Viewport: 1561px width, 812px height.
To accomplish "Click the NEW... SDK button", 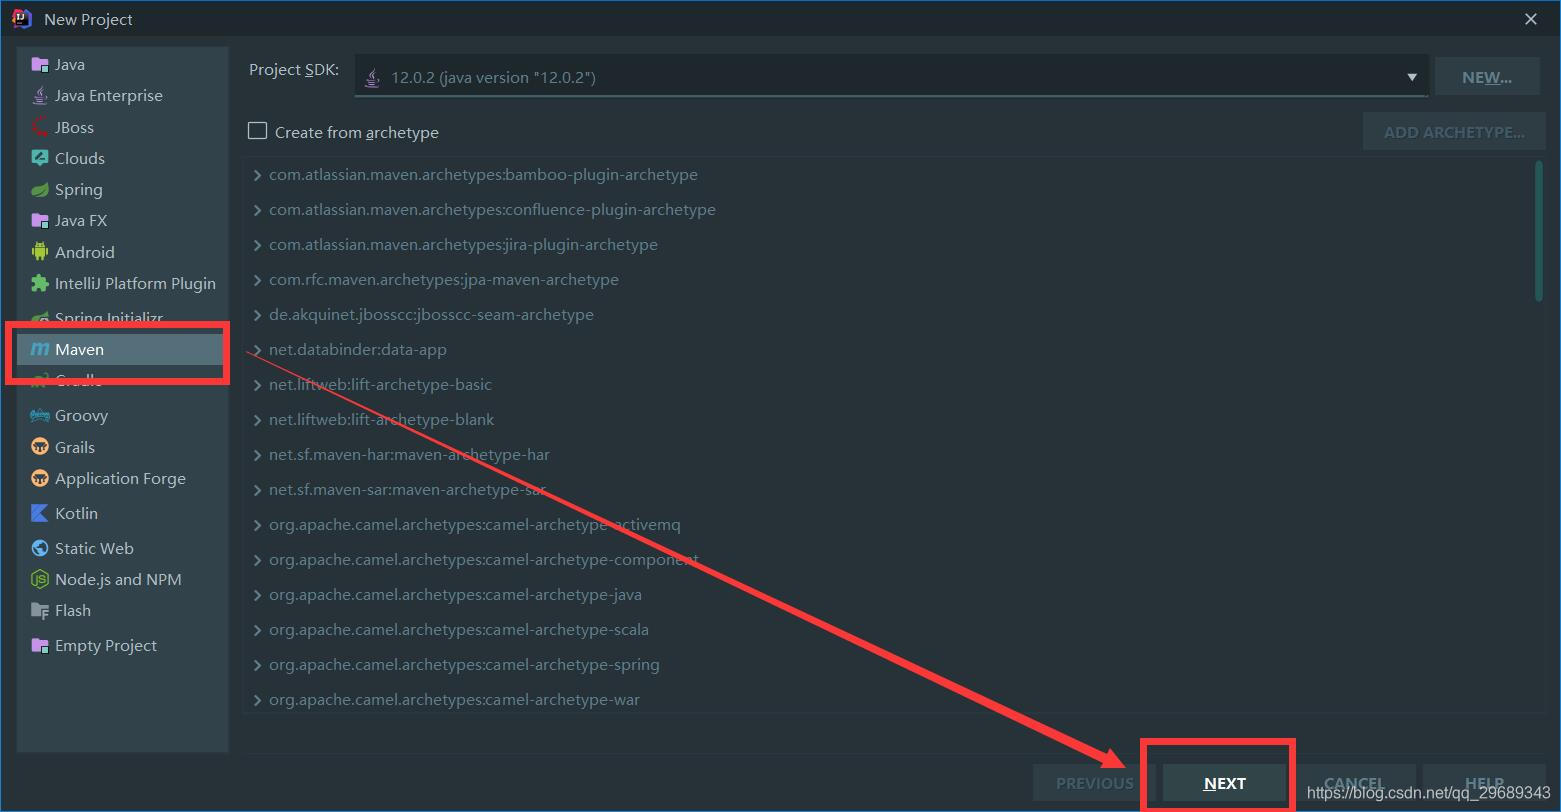I will [1486, 77].
